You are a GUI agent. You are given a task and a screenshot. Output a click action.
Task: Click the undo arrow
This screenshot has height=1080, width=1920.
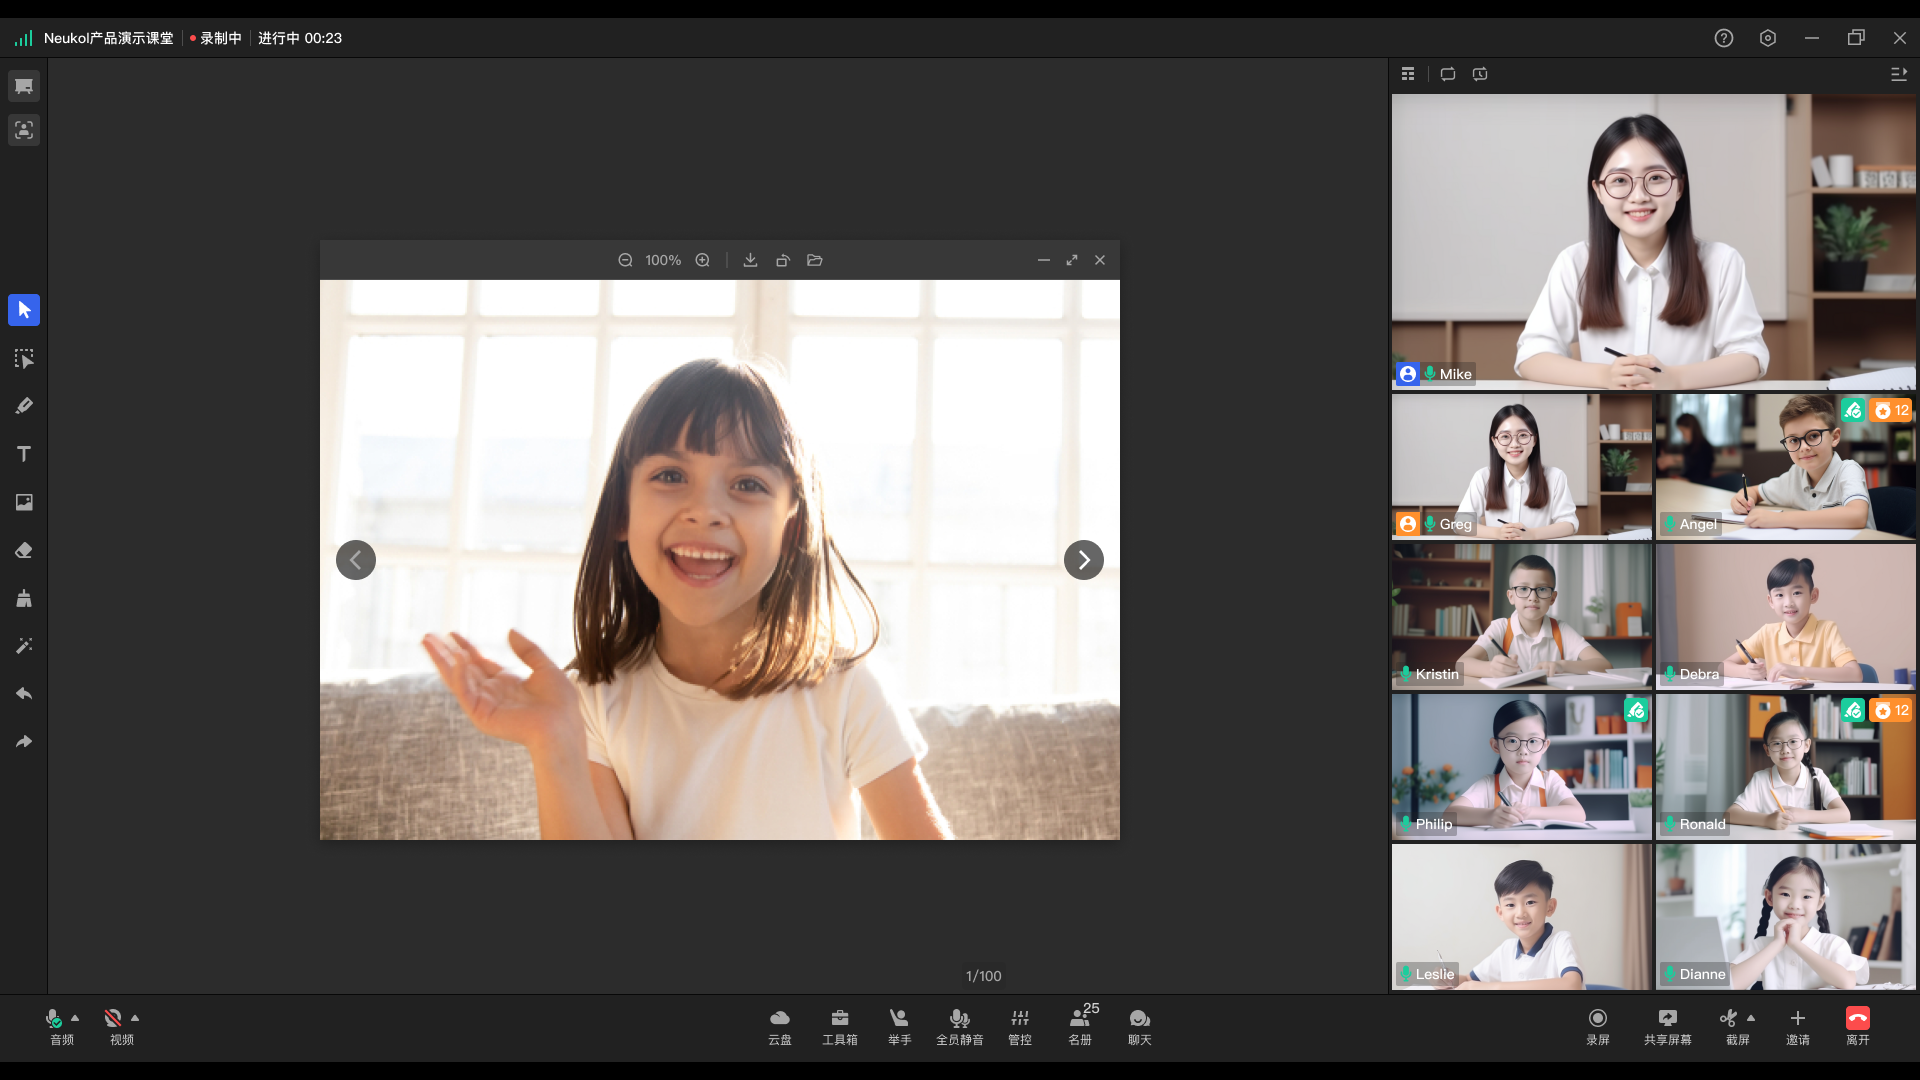24,694
